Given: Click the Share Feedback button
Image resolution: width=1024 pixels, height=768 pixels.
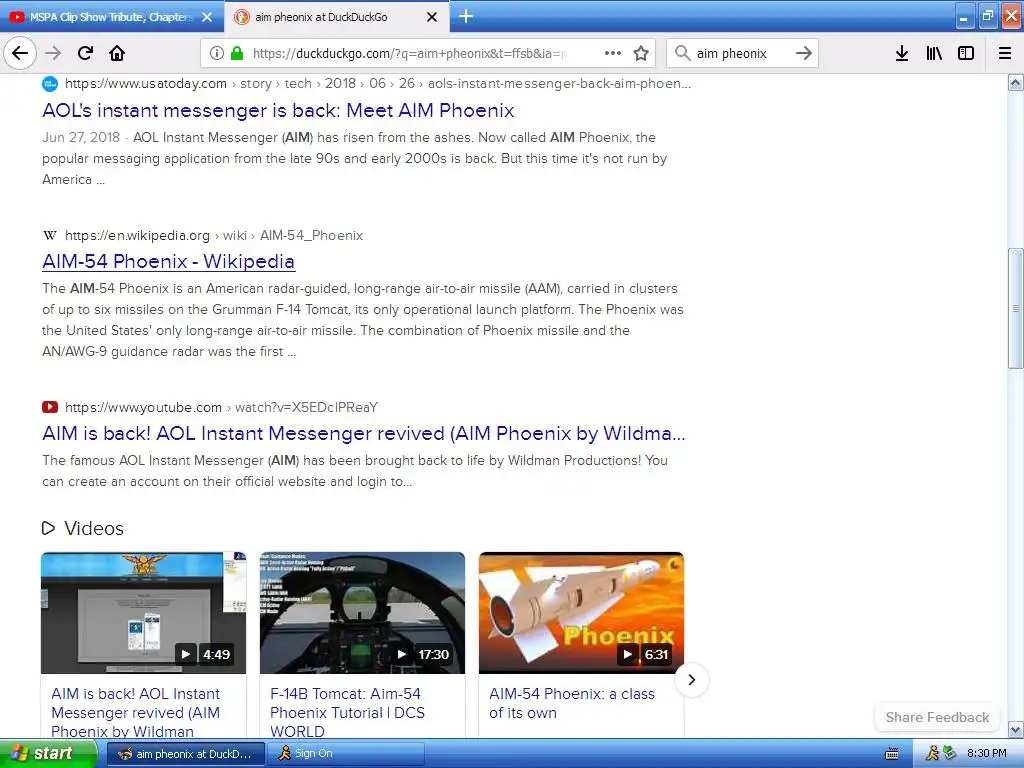Looking at the screenshot, I should tap(937, 717).
